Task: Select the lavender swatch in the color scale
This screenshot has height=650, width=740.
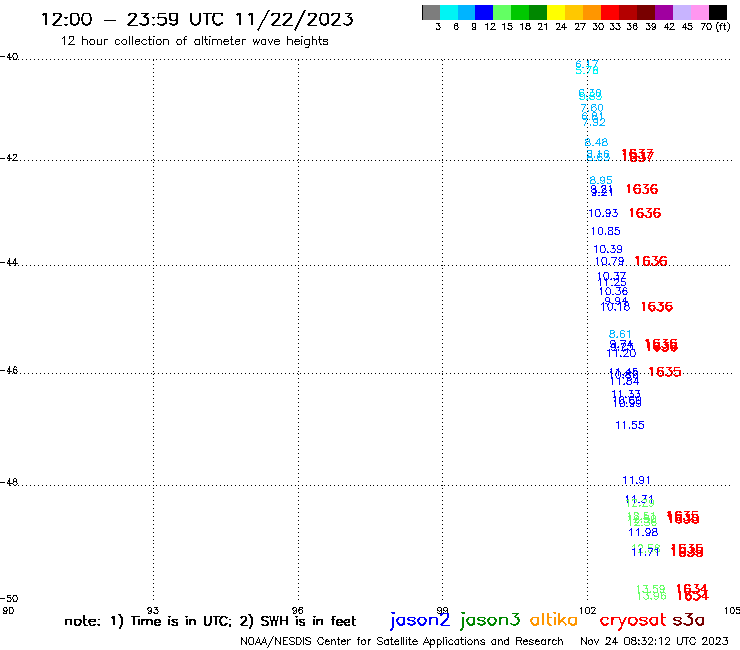Action: pyautogui.click(x=682, y=12)
